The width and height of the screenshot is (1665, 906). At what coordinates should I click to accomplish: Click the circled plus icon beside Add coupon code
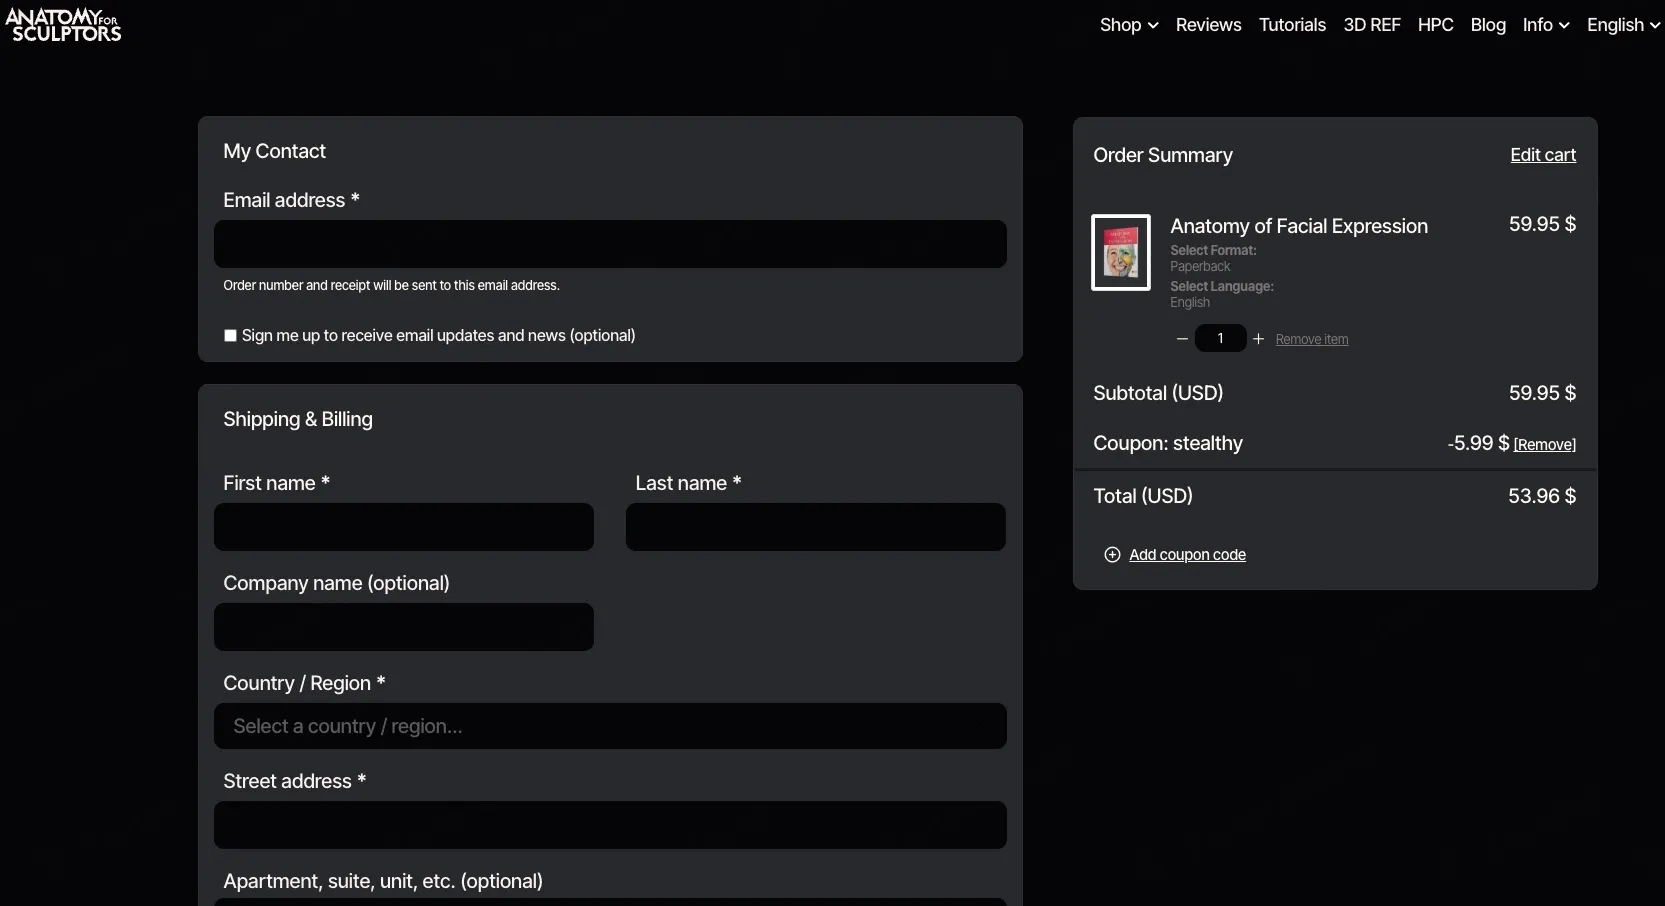1112,555
